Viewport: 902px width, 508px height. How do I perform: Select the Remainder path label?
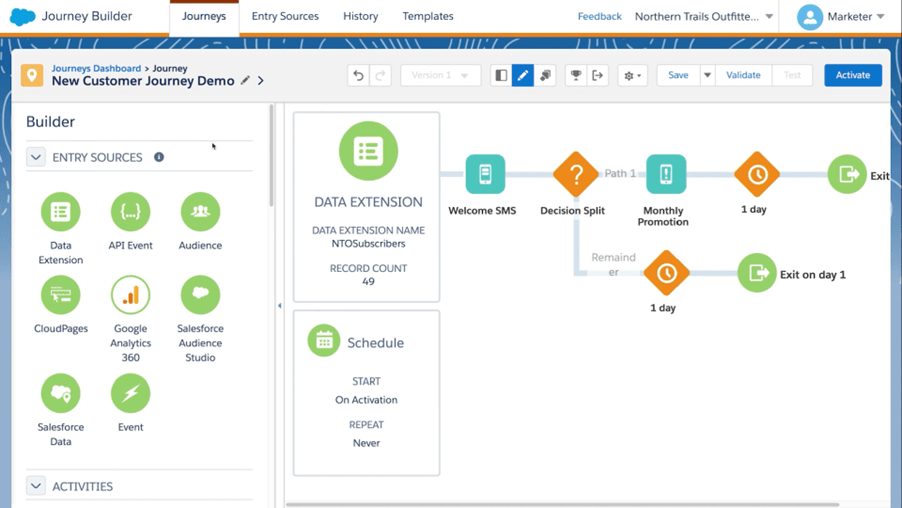click(613, 265)
